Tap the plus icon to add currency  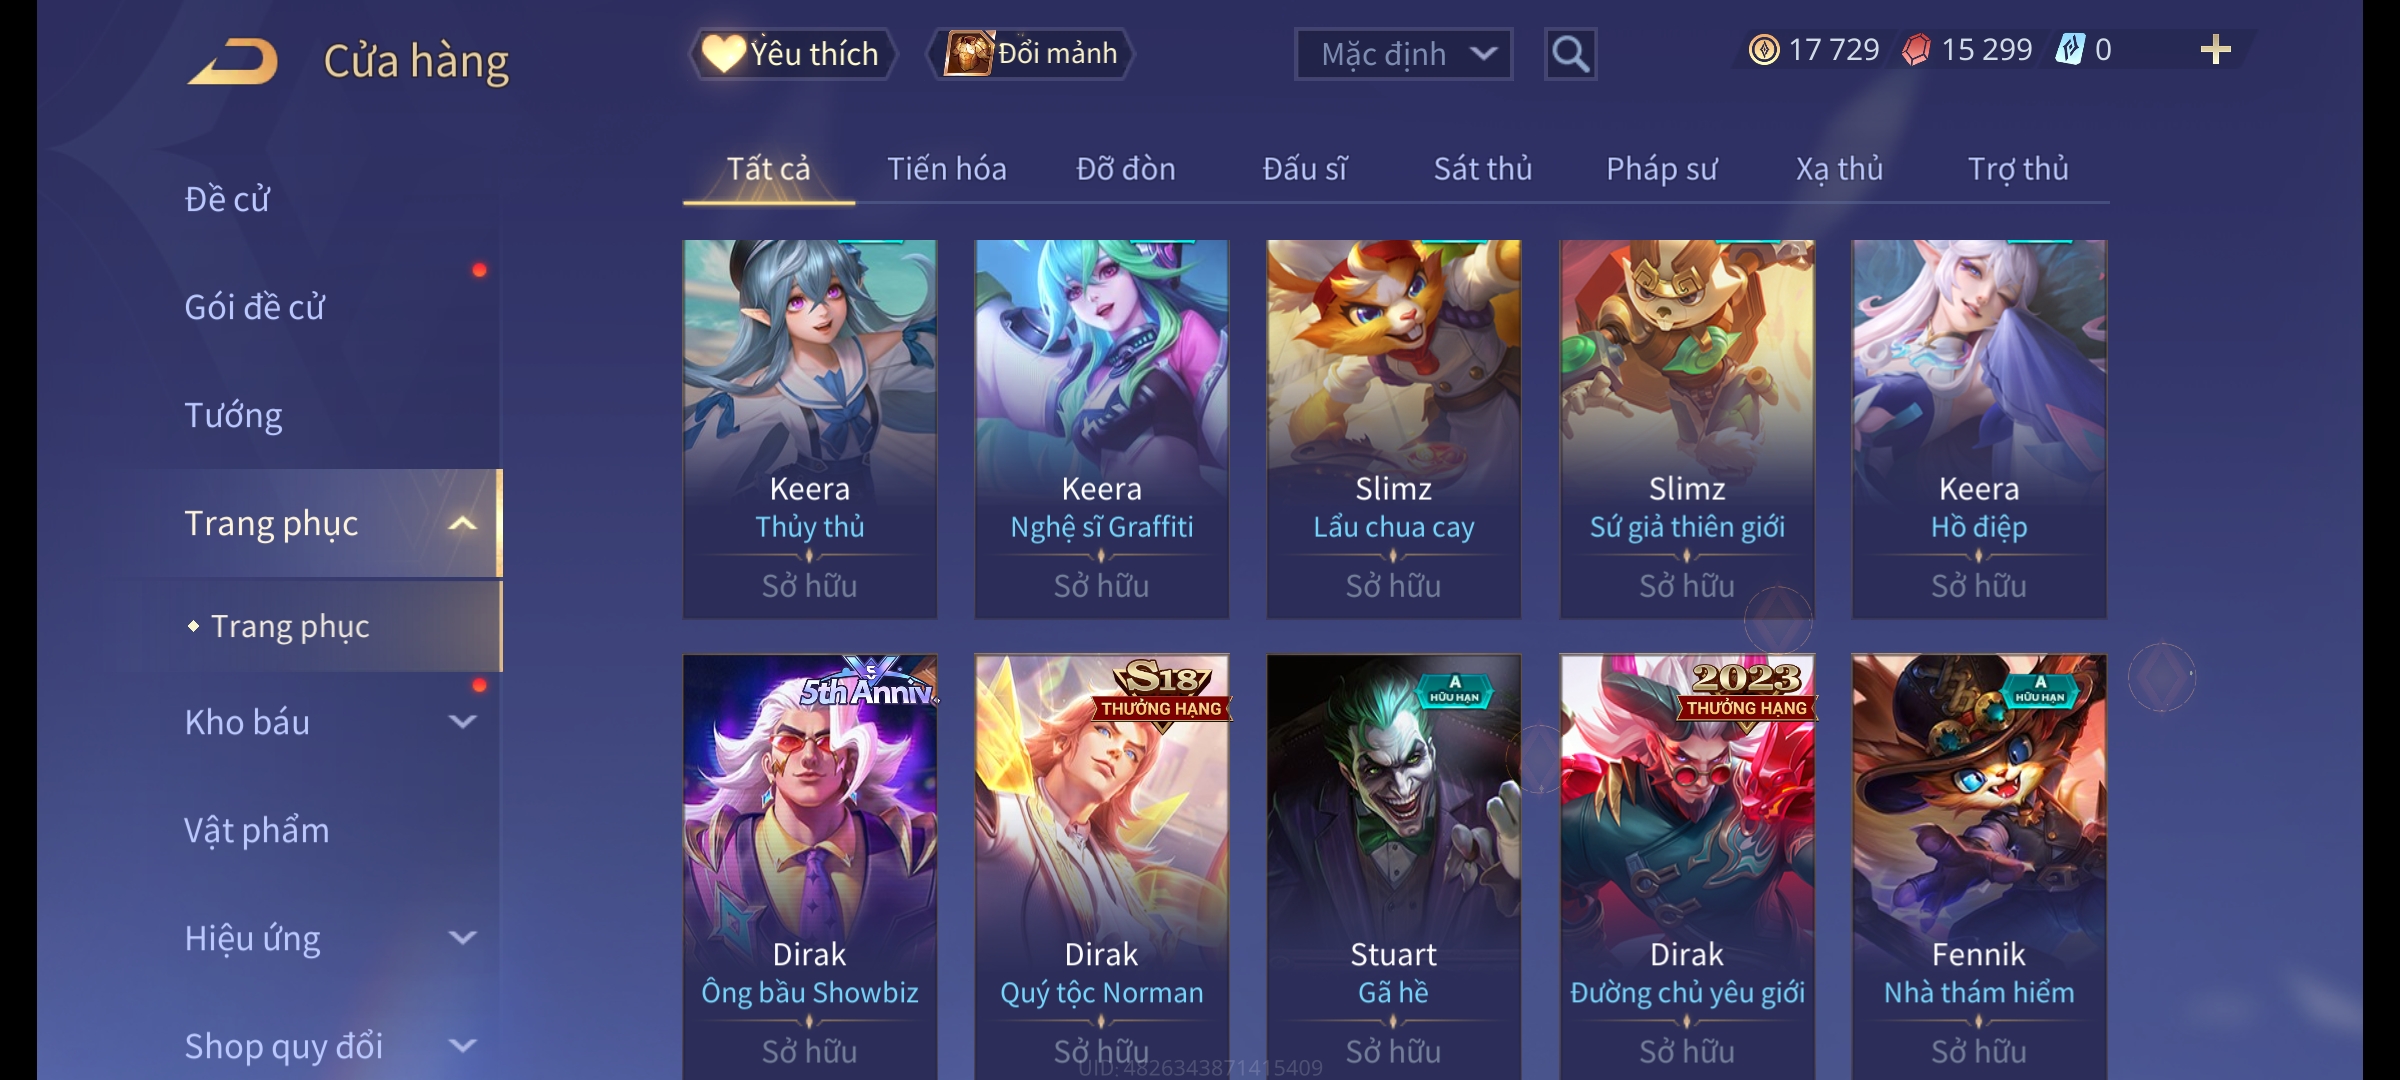(x=2216, y=50)
